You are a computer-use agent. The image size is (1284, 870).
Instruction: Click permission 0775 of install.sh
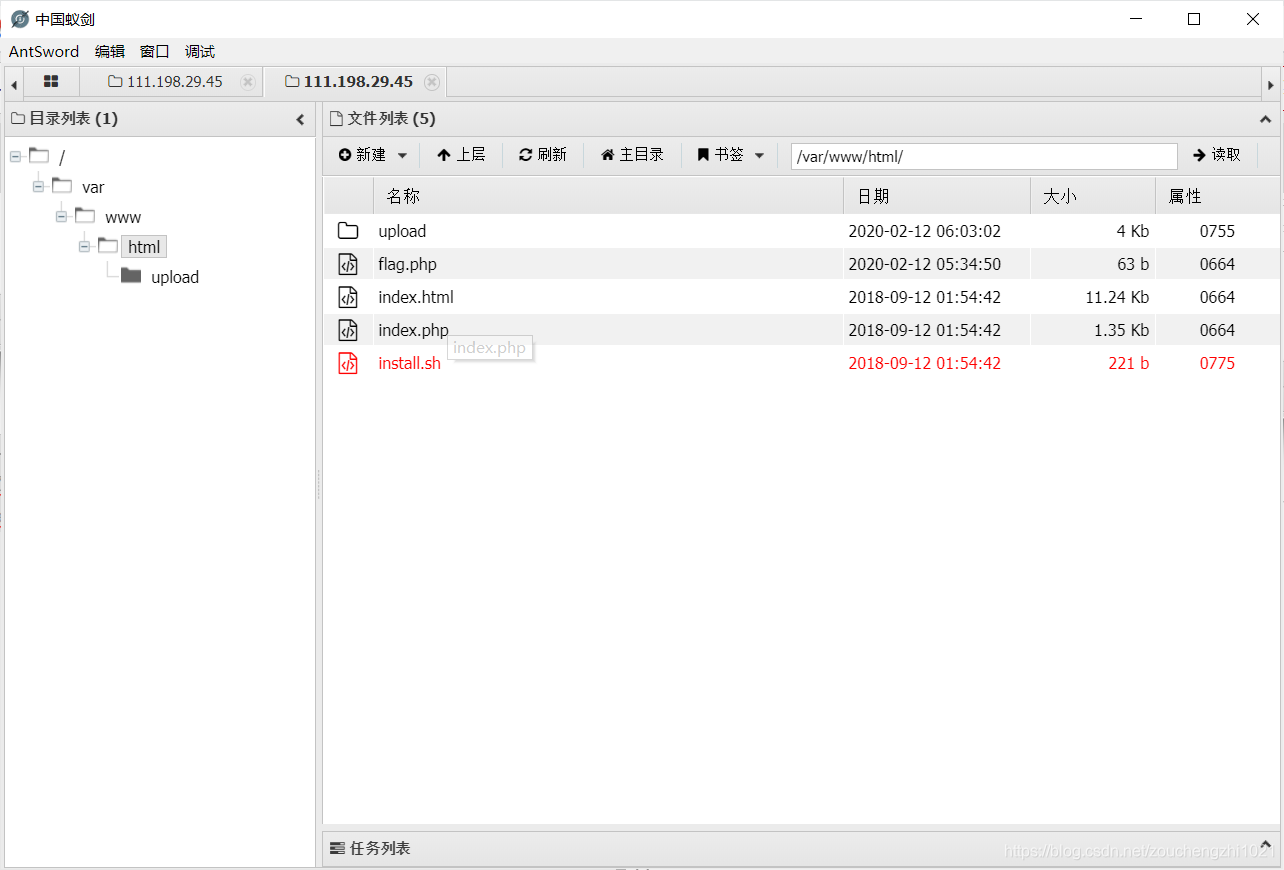click(1217, 363)
